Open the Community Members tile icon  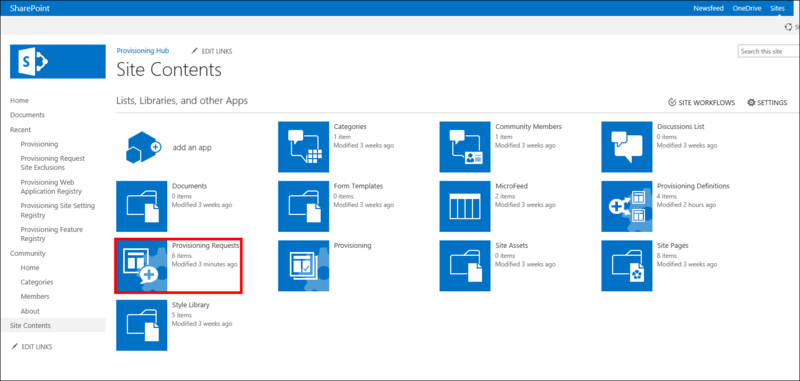pyautogui.click(x=465, y=147)
